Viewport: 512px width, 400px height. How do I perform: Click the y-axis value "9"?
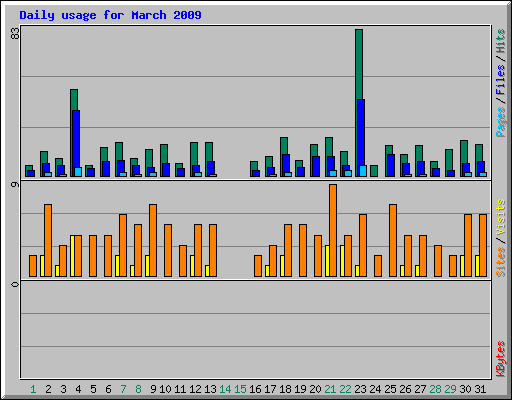pos(15,184)
